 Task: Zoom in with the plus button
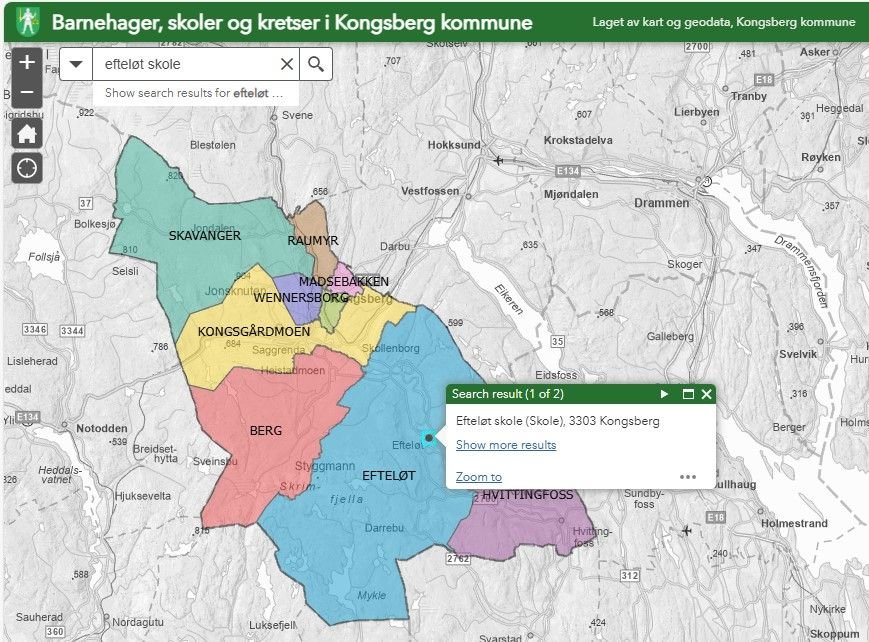(x=26, y=62)
